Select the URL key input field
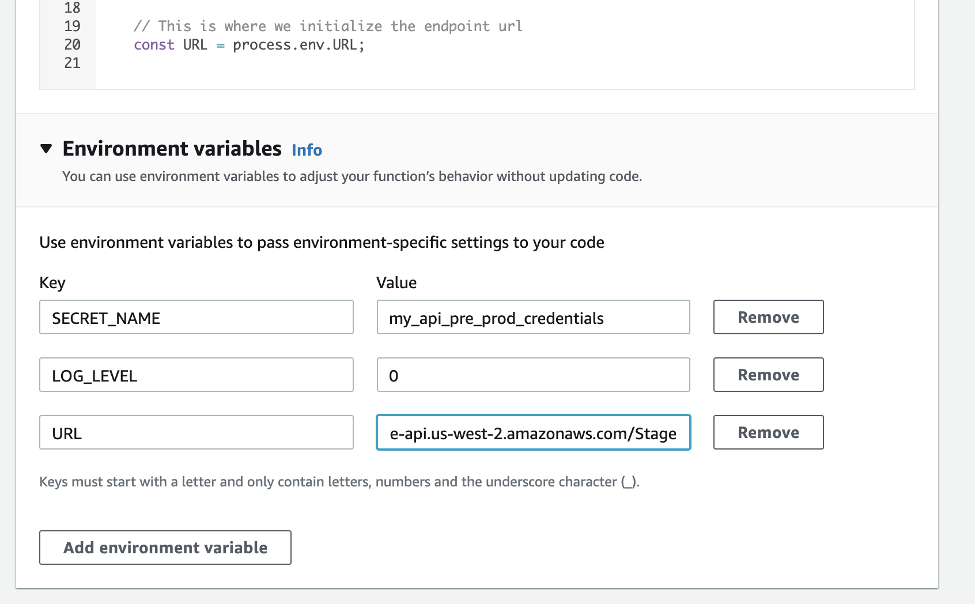Screen dimensions: 977x604 [x=196, y=432]
